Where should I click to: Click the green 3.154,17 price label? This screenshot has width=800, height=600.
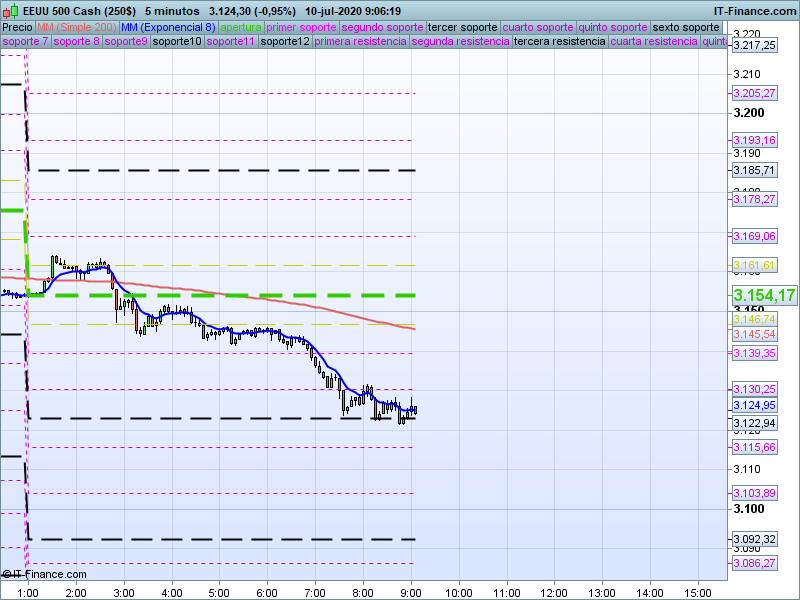(764, 296)
